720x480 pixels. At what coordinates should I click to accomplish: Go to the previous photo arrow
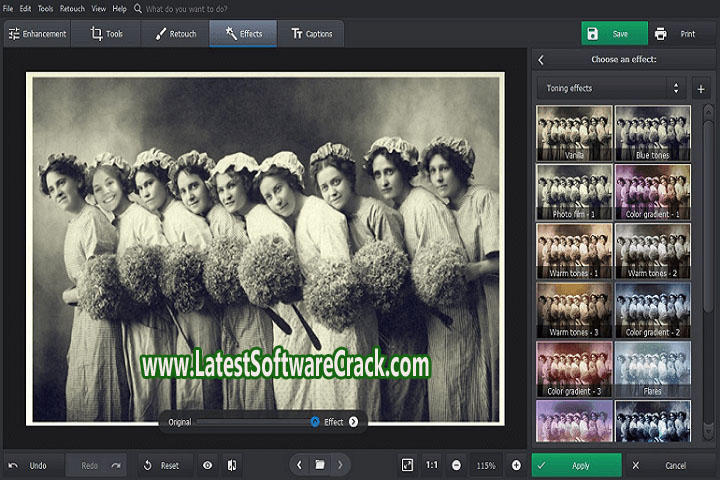click(x=298, y=465)
